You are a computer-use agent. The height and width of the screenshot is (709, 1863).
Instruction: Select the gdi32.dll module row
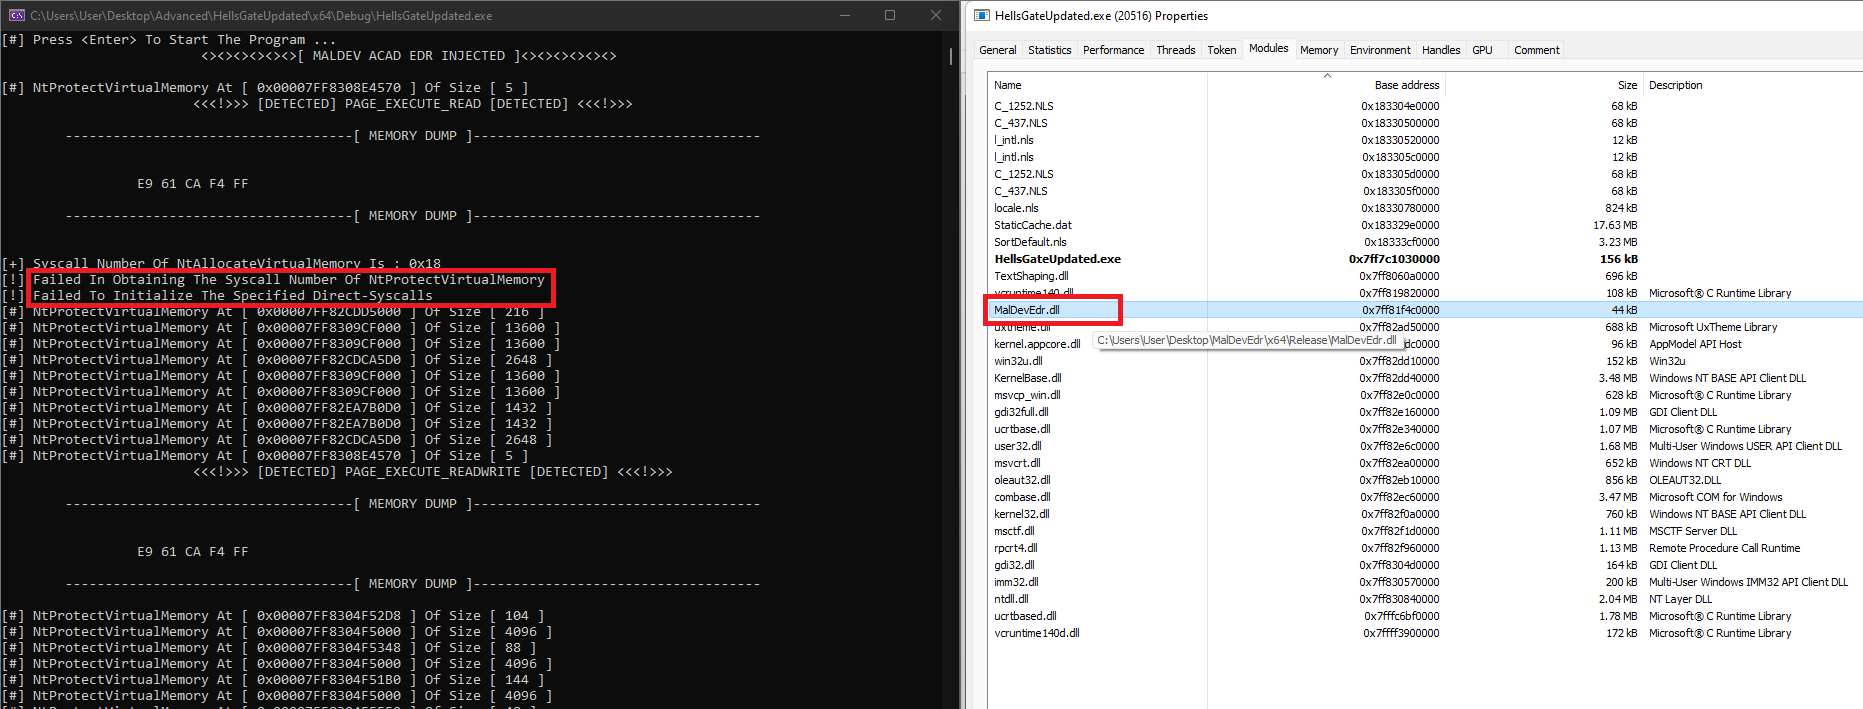[x=1425, y=565]
